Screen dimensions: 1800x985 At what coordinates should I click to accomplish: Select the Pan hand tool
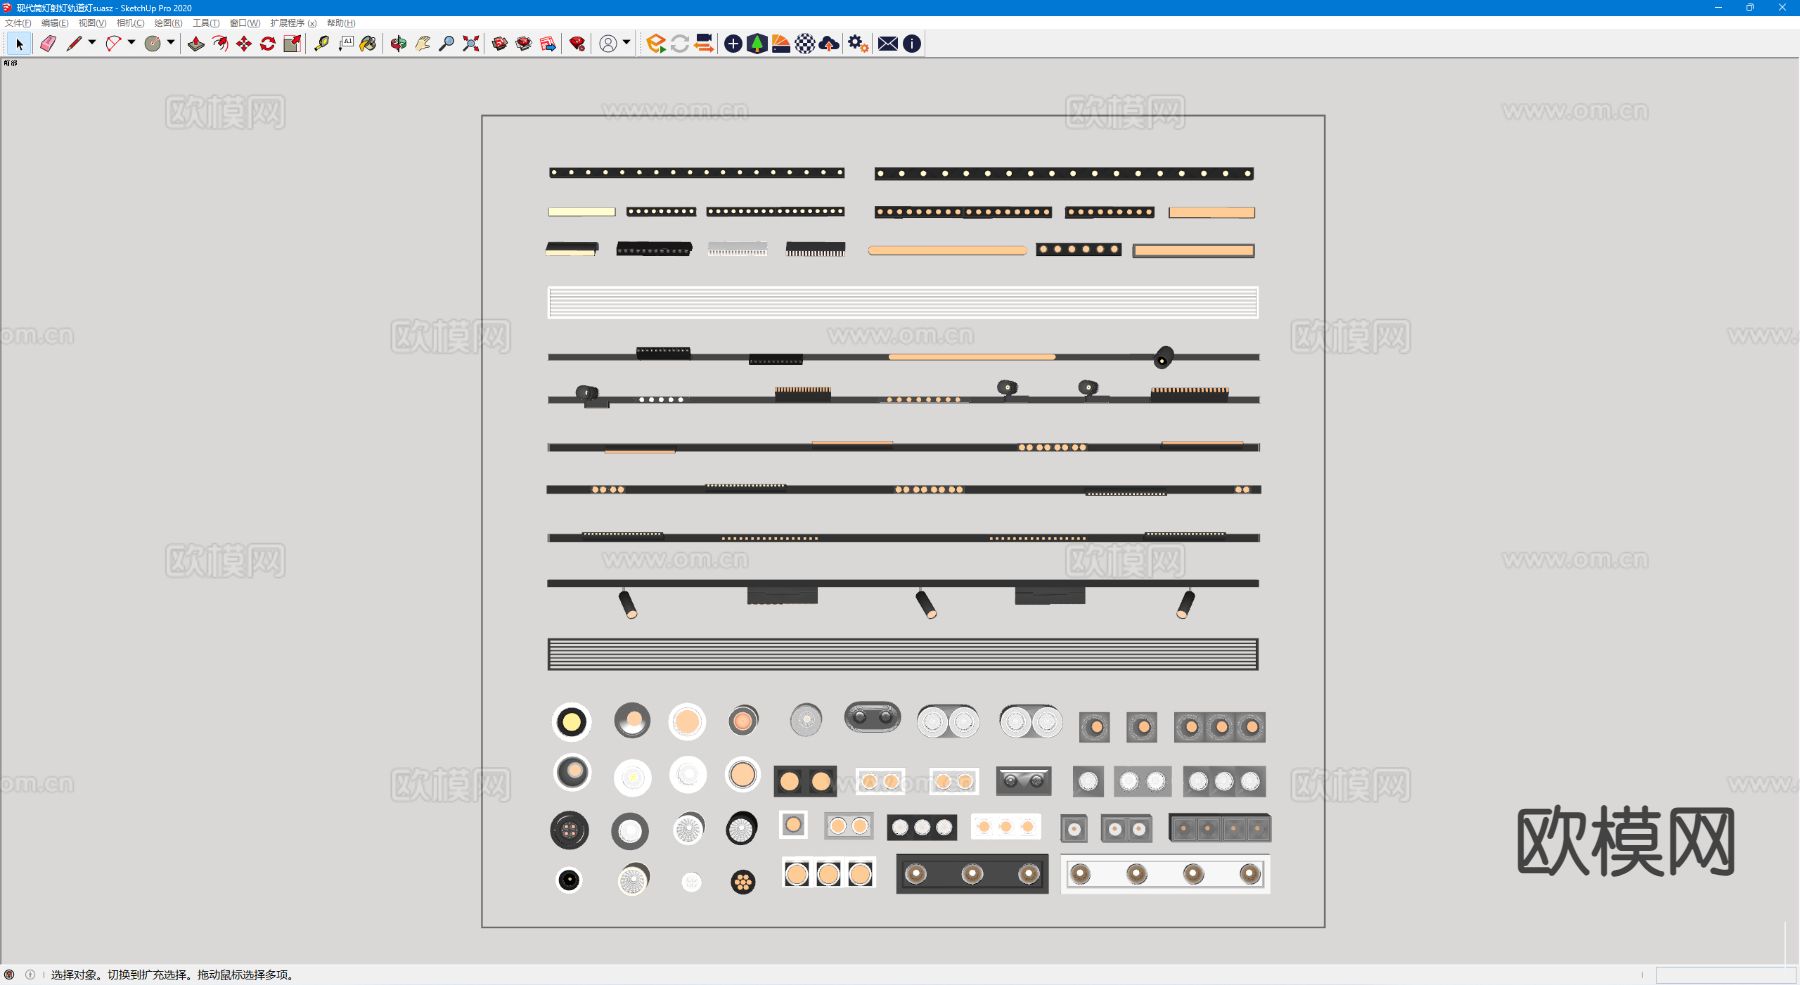(422, 44)
